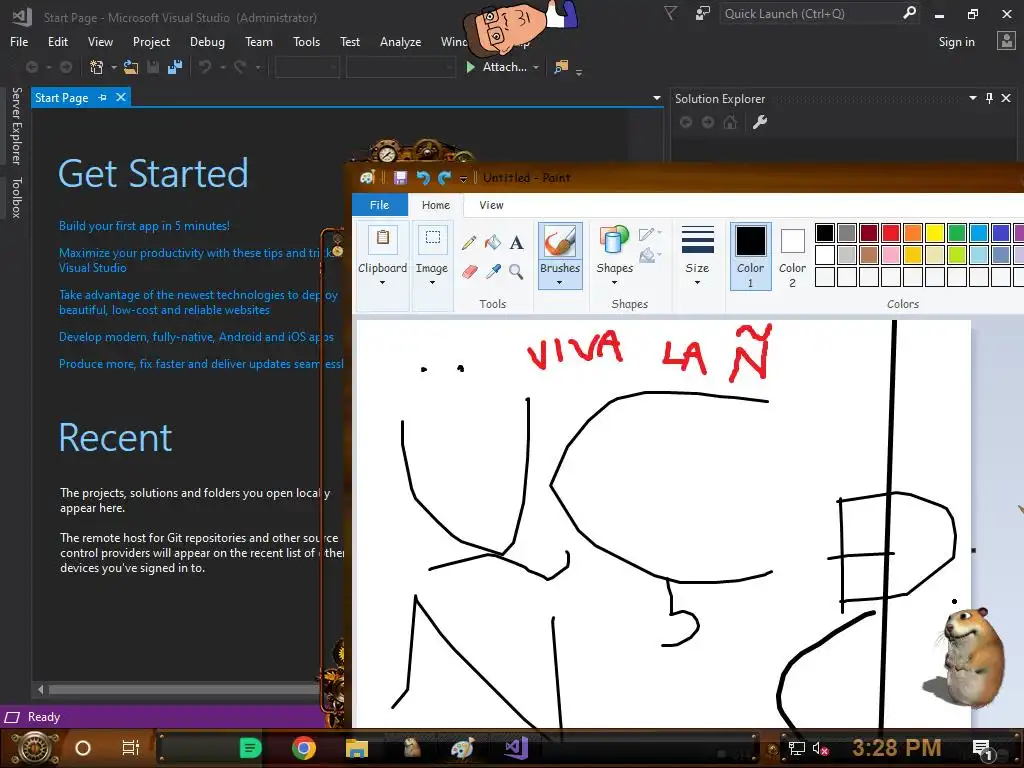
Task: Open File Explorer from the taskbar
Action: (x=357, y=748)
